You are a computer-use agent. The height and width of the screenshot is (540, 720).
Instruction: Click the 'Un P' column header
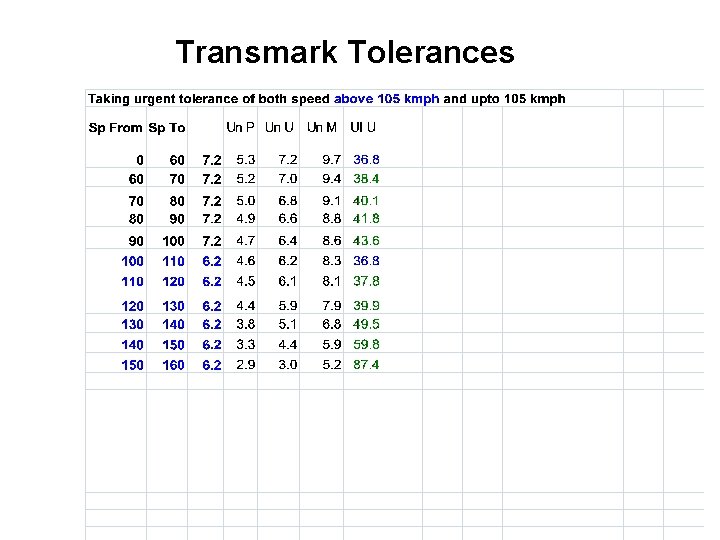[x=240, y=127]
